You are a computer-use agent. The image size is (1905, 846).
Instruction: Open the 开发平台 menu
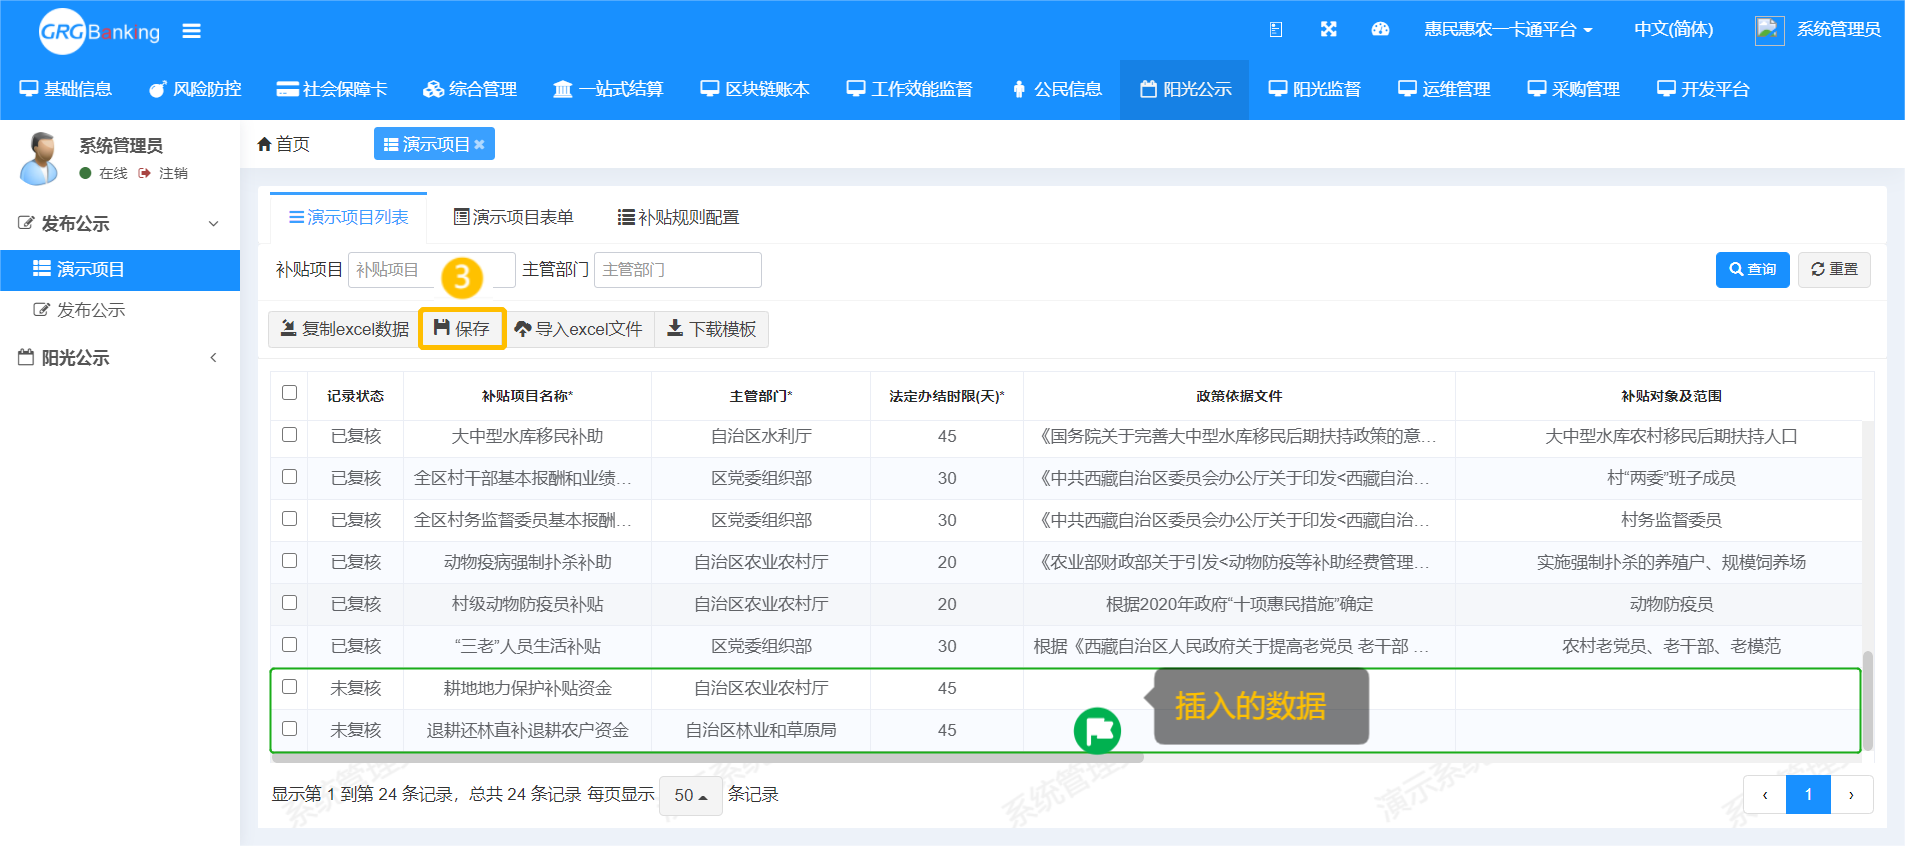1703,89
